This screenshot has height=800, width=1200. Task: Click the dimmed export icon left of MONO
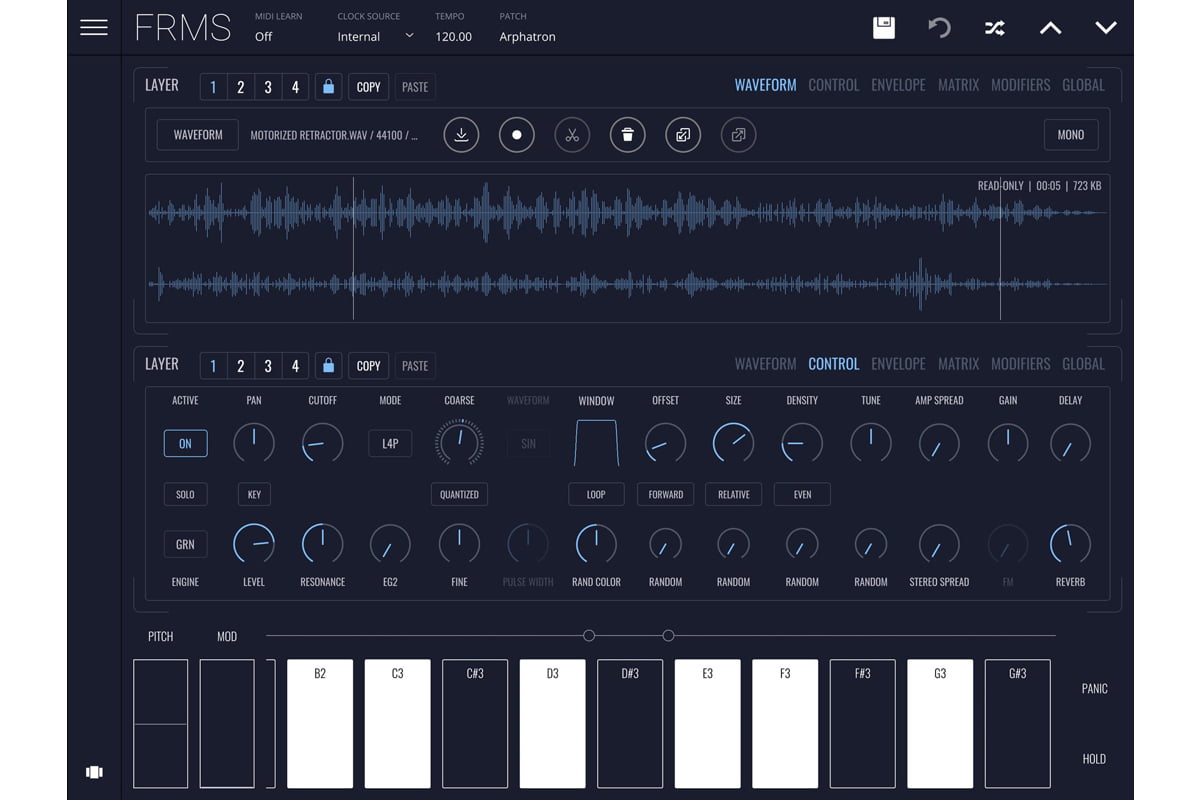tap(738, 135)
